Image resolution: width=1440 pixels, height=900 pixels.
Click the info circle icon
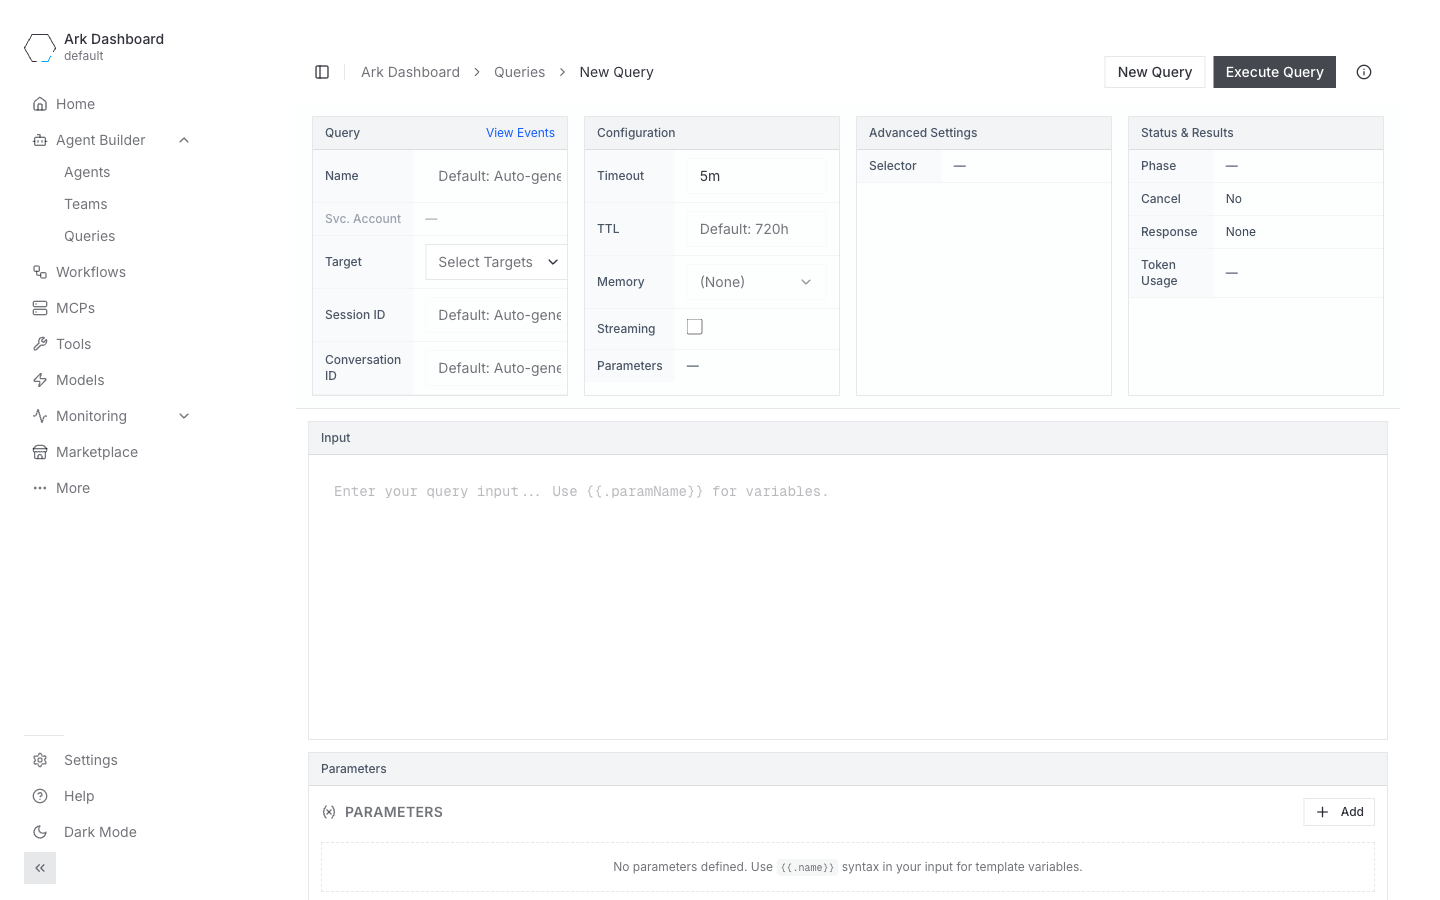point(1364,72)
